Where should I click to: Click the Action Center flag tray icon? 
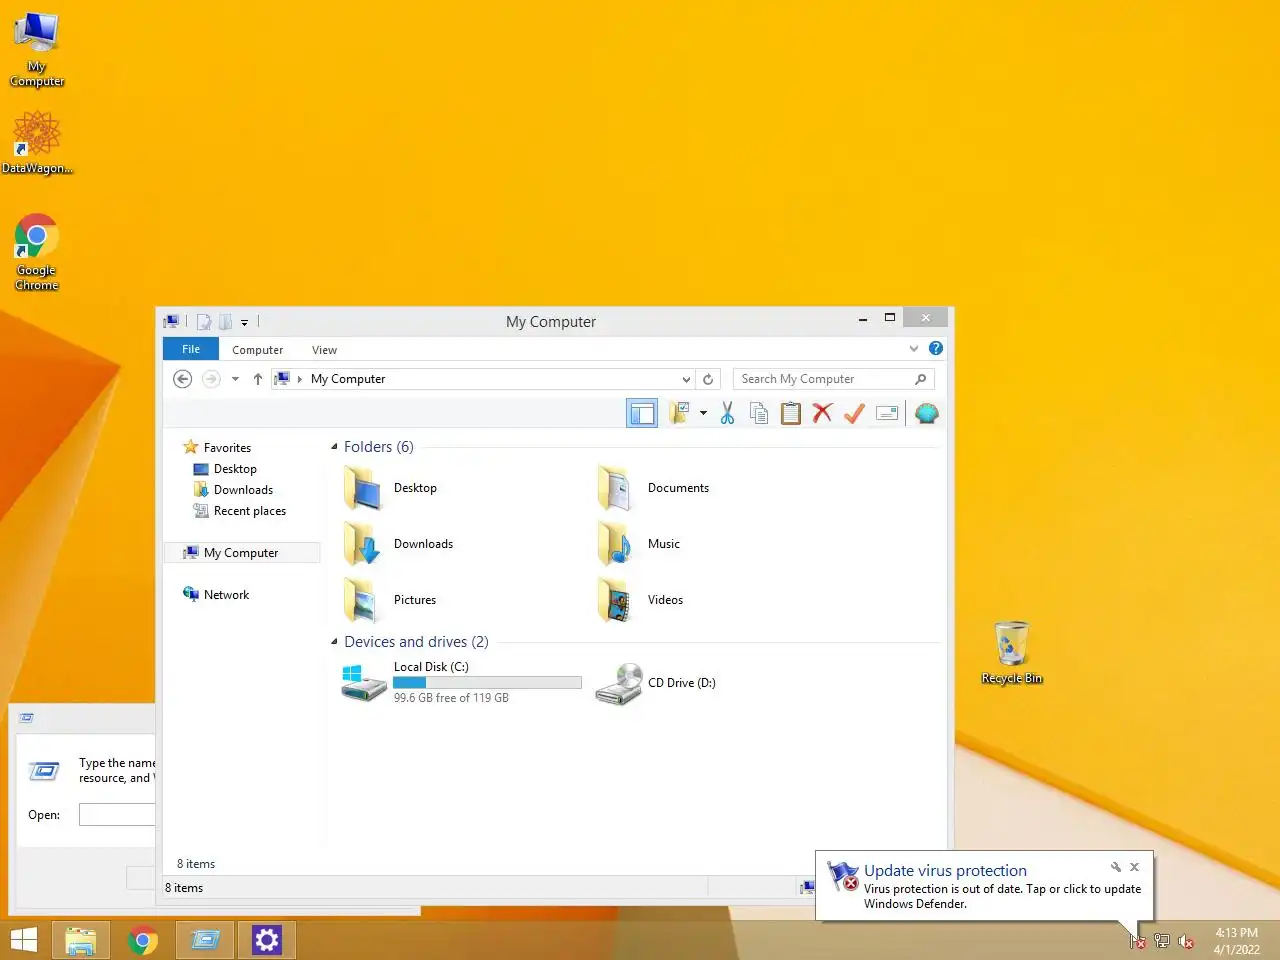pos(1137,941)
